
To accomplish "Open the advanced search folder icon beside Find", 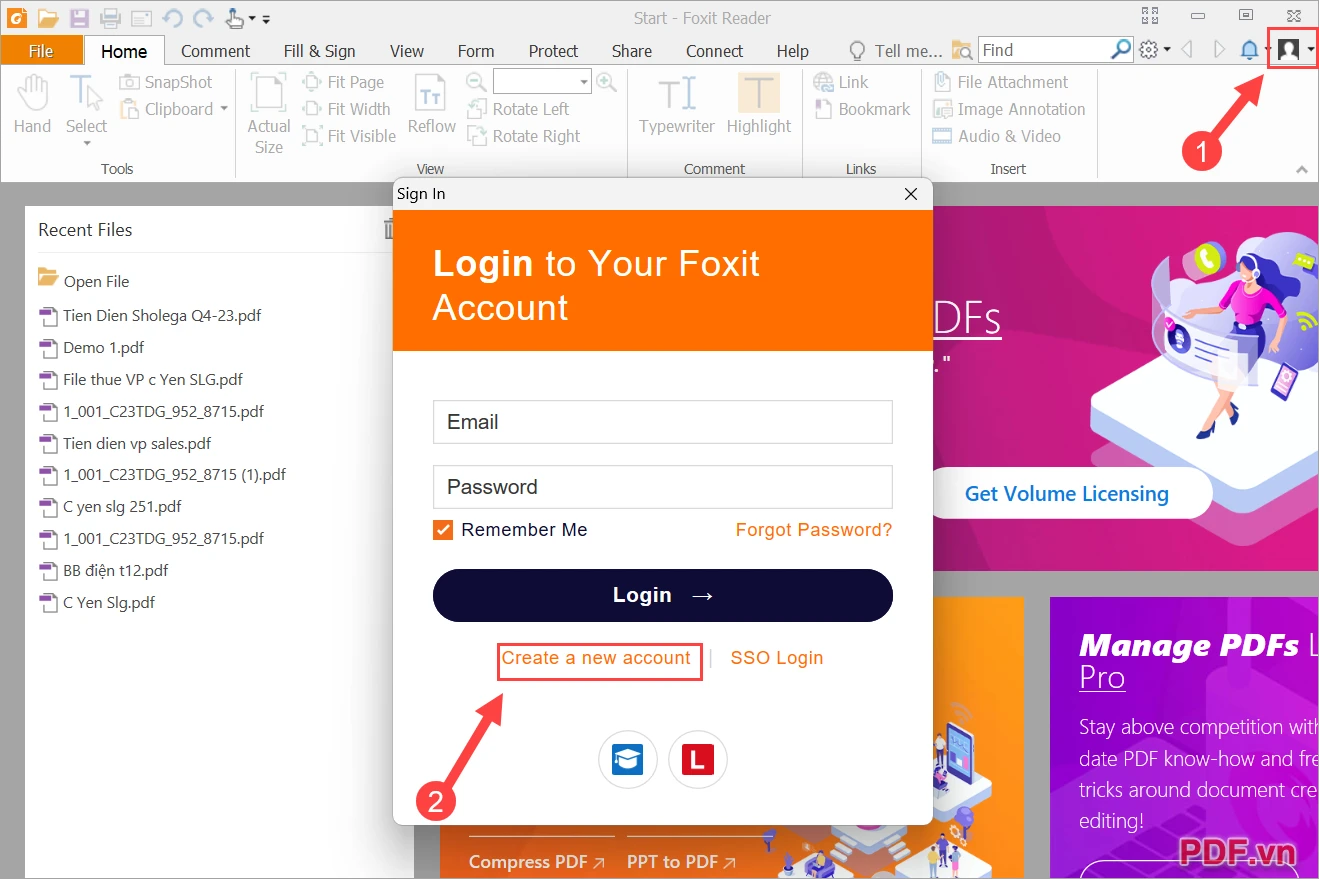I will click(962, 50).
